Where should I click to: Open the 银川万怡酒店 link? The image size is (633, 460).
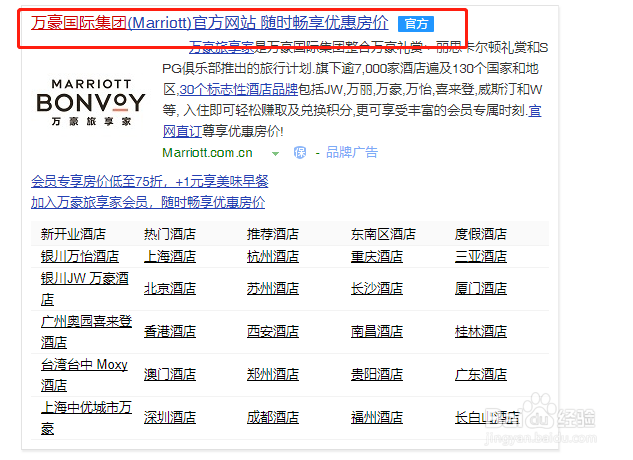pos(80,256)
